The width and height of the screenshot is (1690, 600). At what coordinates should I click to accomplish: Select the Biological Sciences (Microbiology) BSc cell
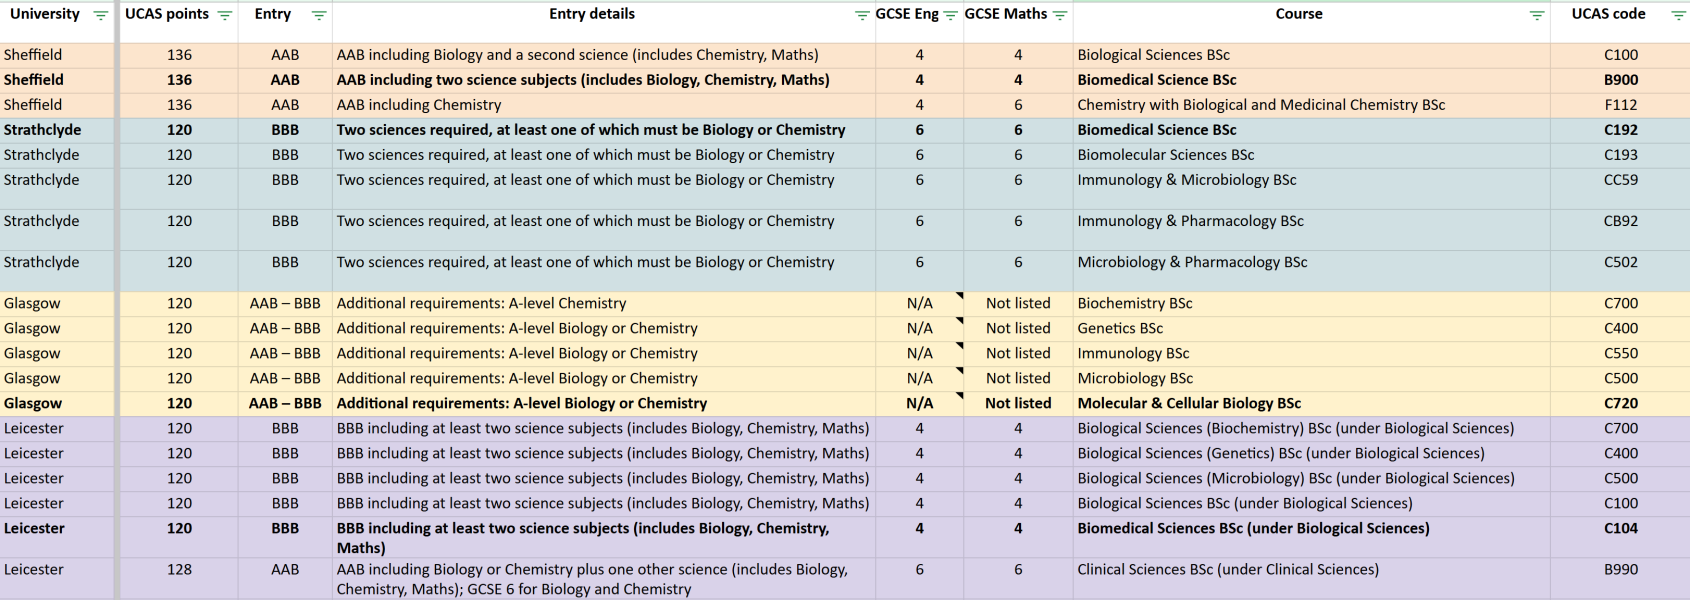[1311, 478]
